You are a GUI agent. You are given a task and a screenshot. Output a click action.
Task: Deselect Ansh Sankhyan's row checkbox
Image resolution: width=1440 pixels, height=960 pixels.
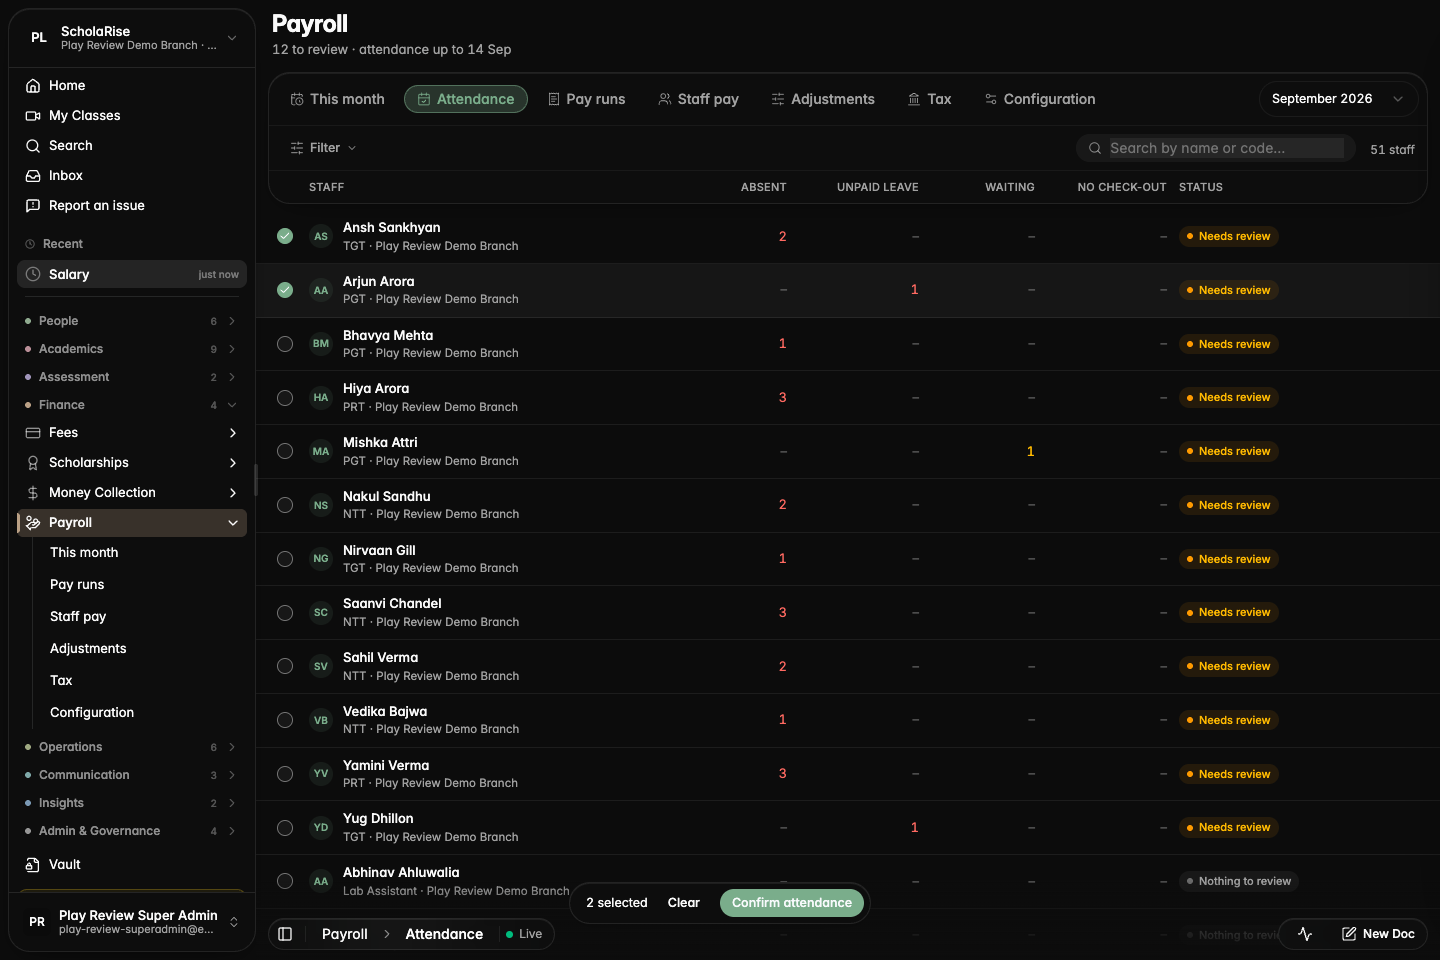coord(285,236)
